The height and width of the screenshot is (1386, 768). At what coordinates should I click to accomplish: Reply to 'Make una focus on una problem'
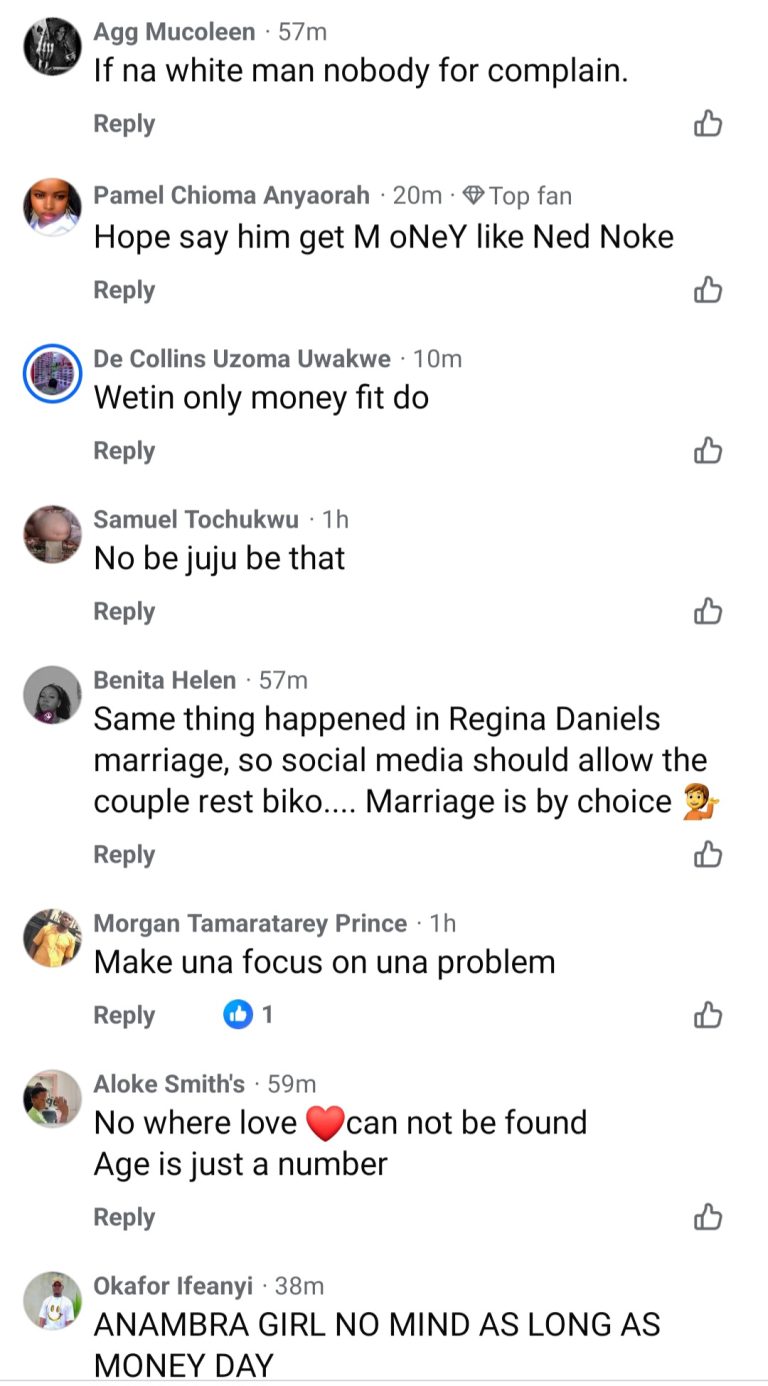click(x=124, y=1015)
